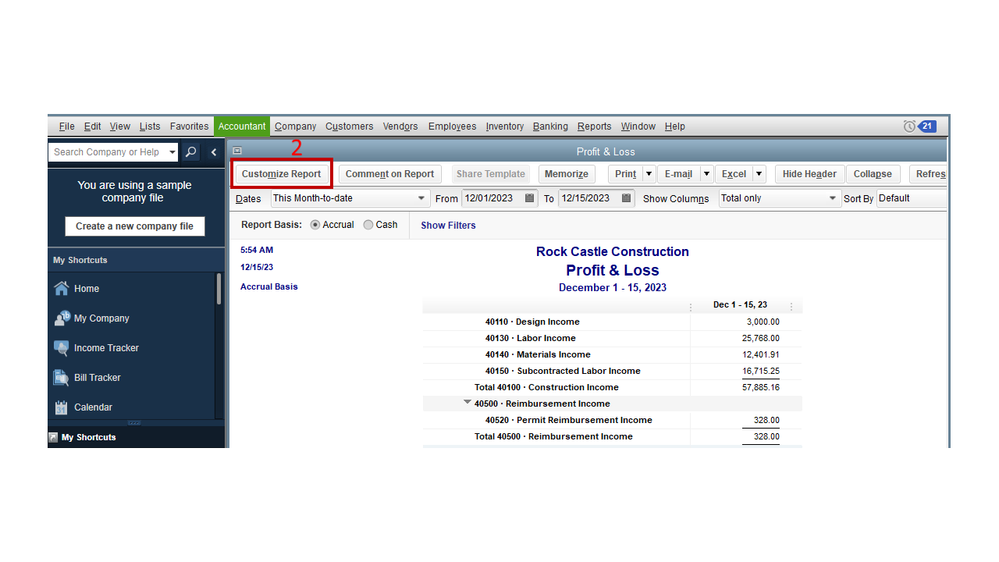The width and height of the screenshot is (999, 562).
Task: Open the Excel dropdown arrow
Action: point(759,174)
